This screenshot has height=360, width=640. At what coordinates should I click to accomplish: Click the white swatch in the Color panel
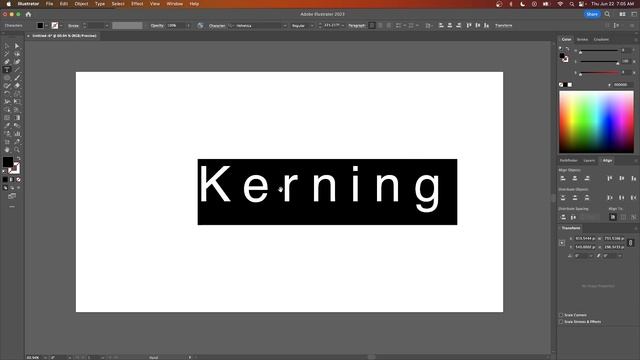click(570, 84)
